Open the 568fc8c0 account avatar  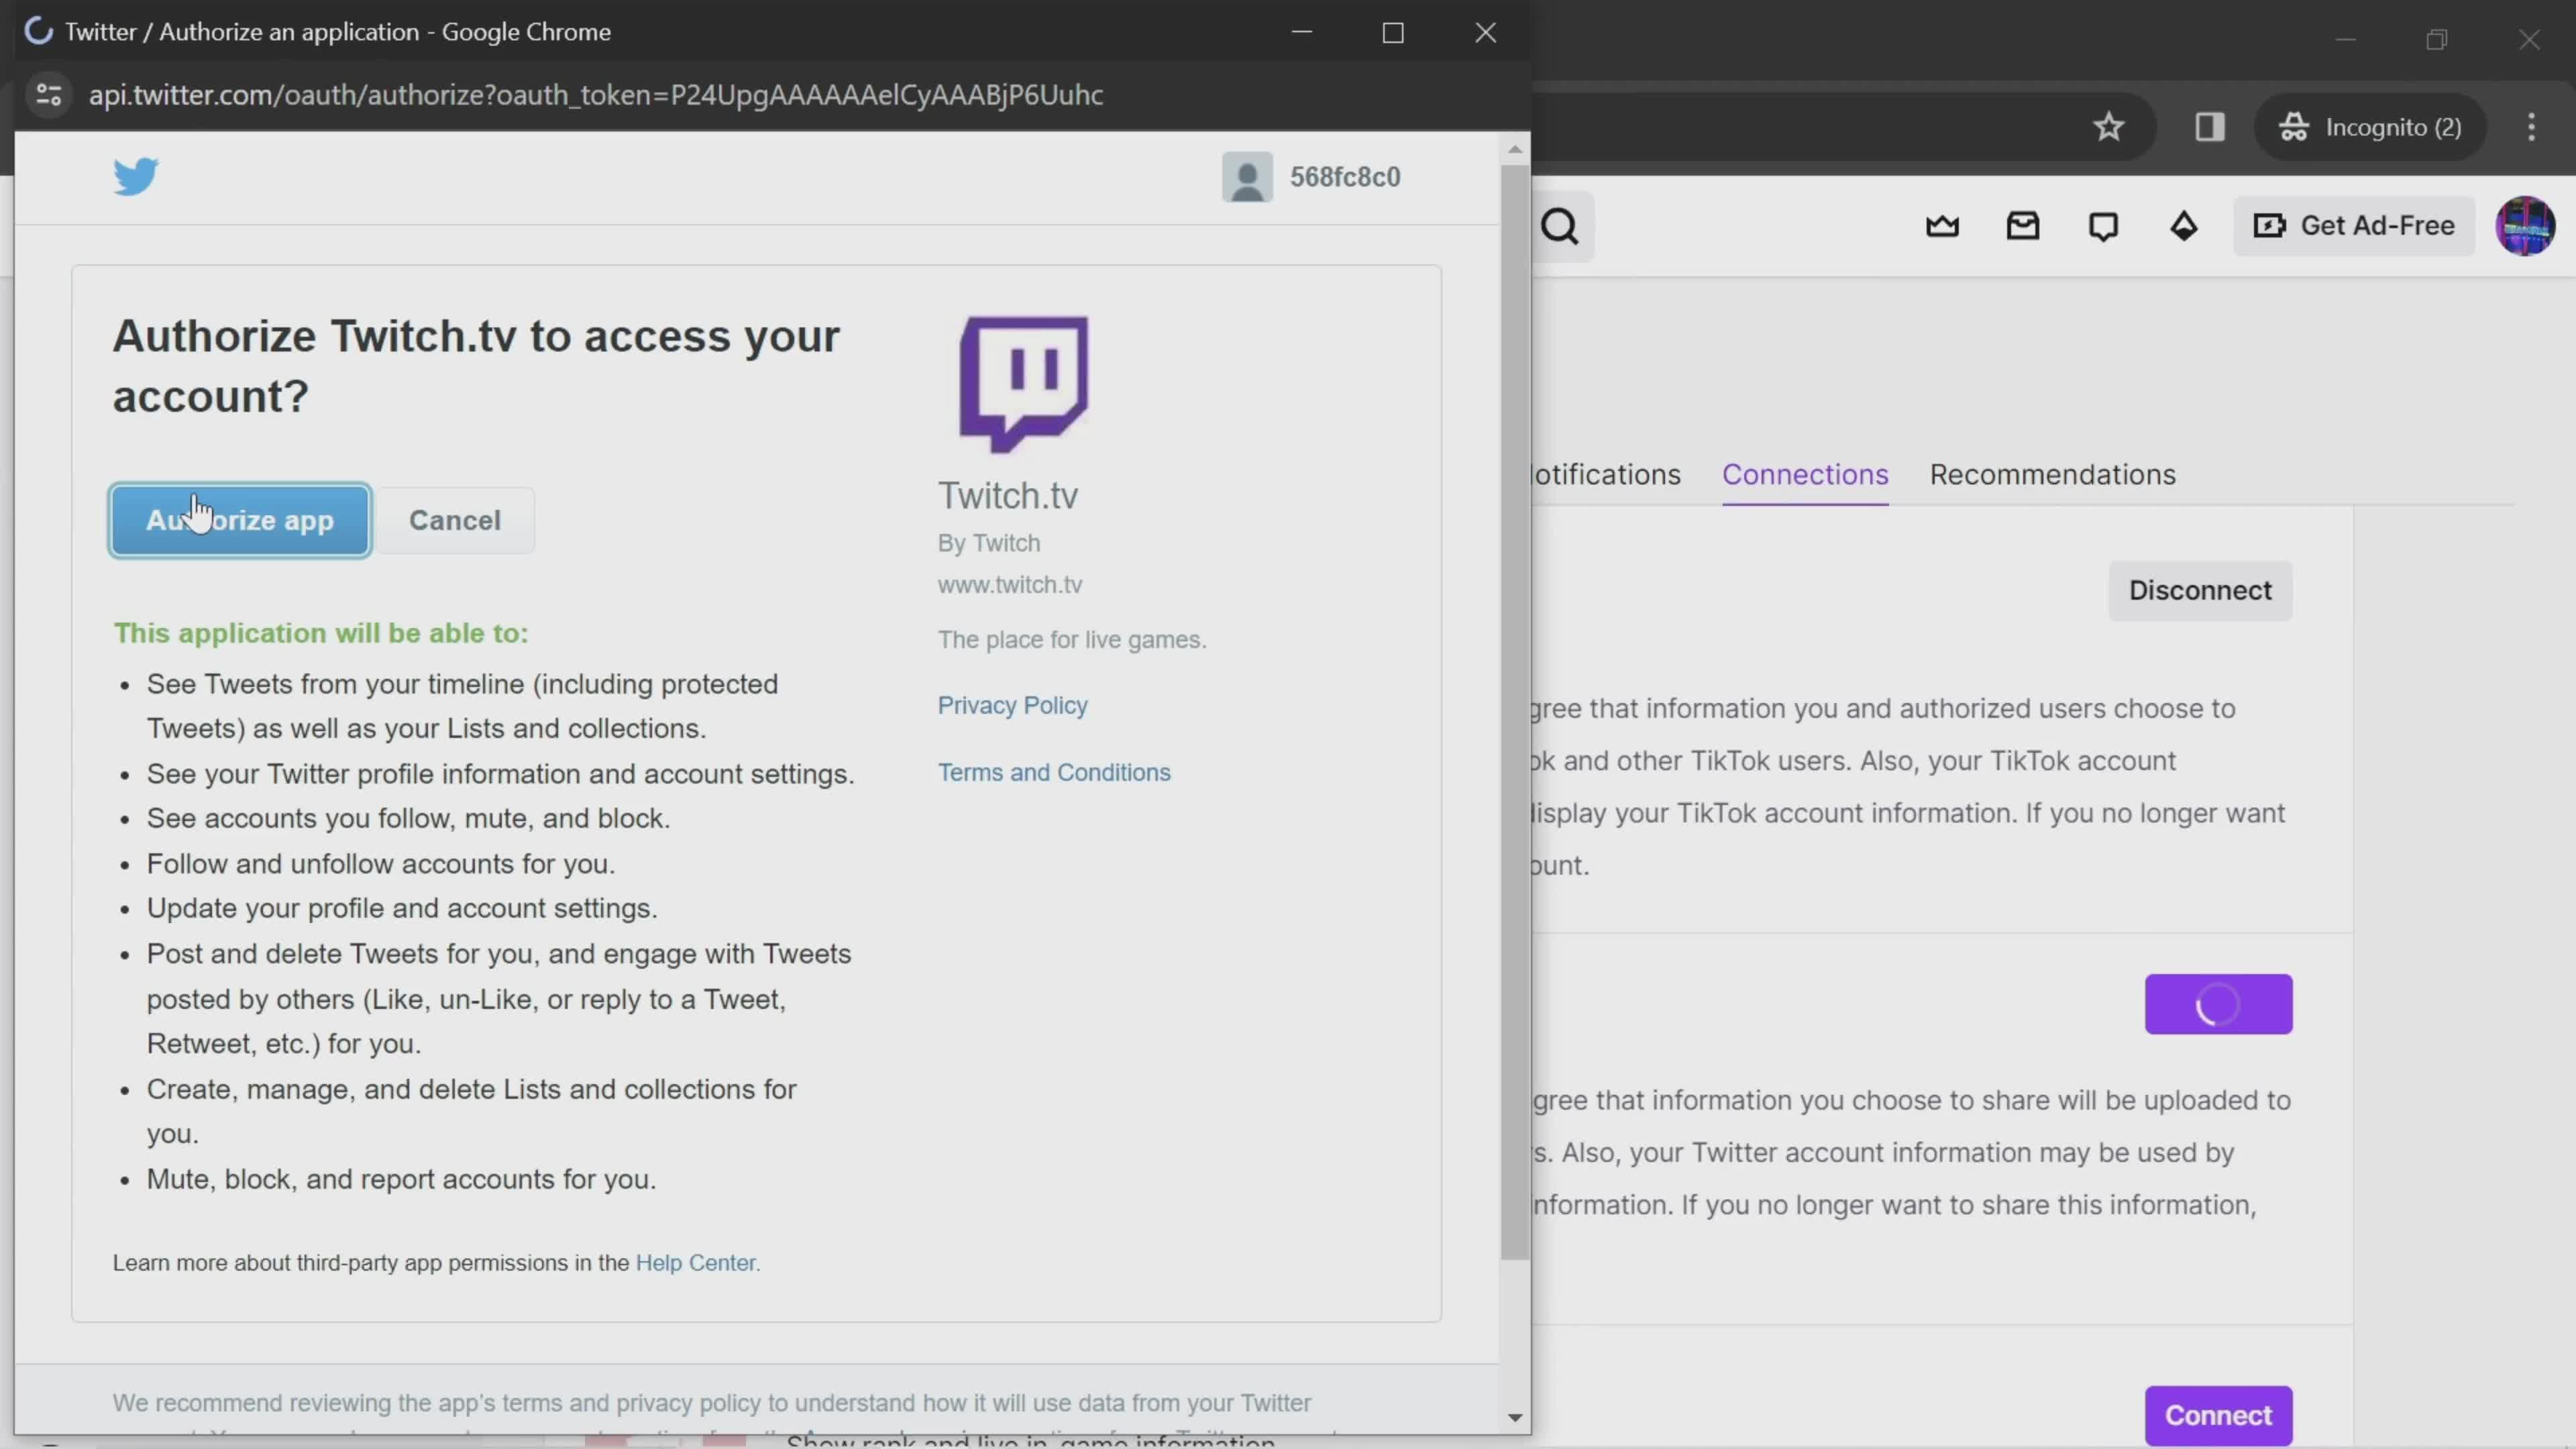(x=1246, y=177)
